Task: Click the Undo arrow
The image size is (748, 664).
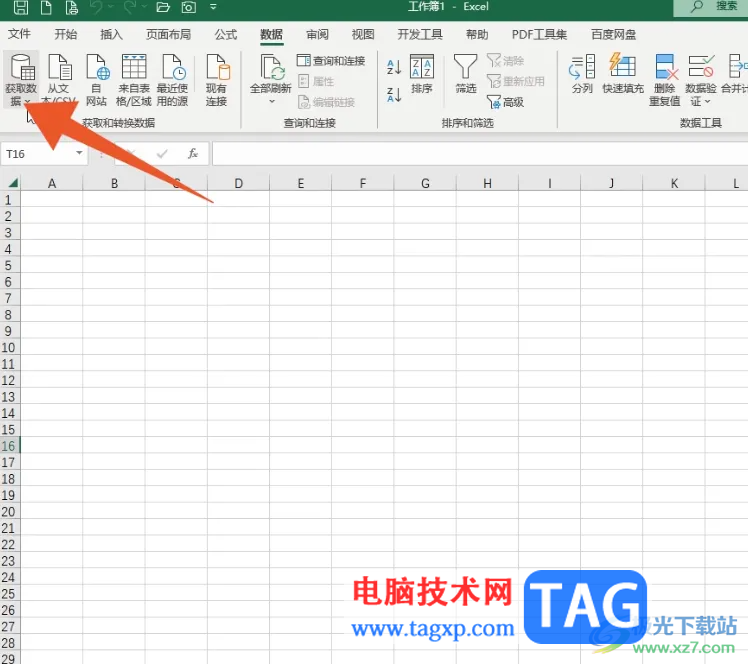Action: (x=97, y=7)
